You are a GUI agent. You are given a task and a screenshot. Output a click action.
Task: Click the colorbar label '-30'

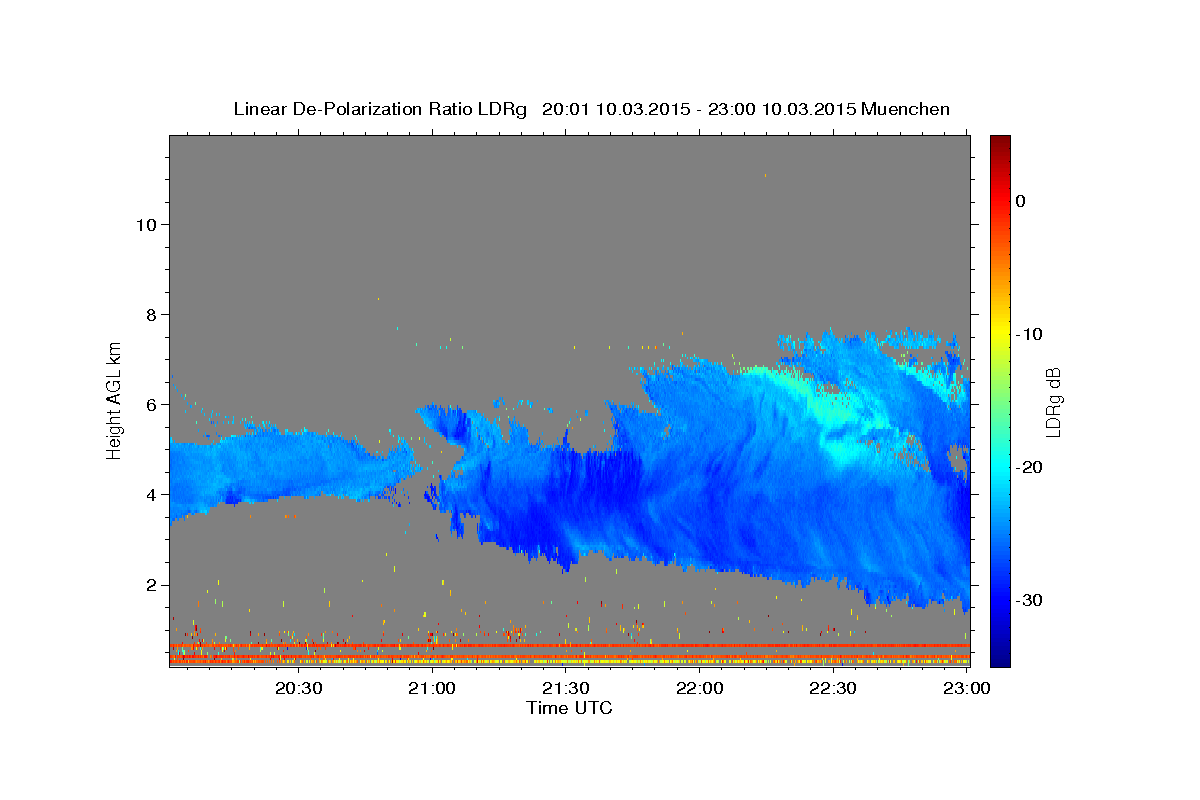pyautogui.click(x=1030, y=600)
